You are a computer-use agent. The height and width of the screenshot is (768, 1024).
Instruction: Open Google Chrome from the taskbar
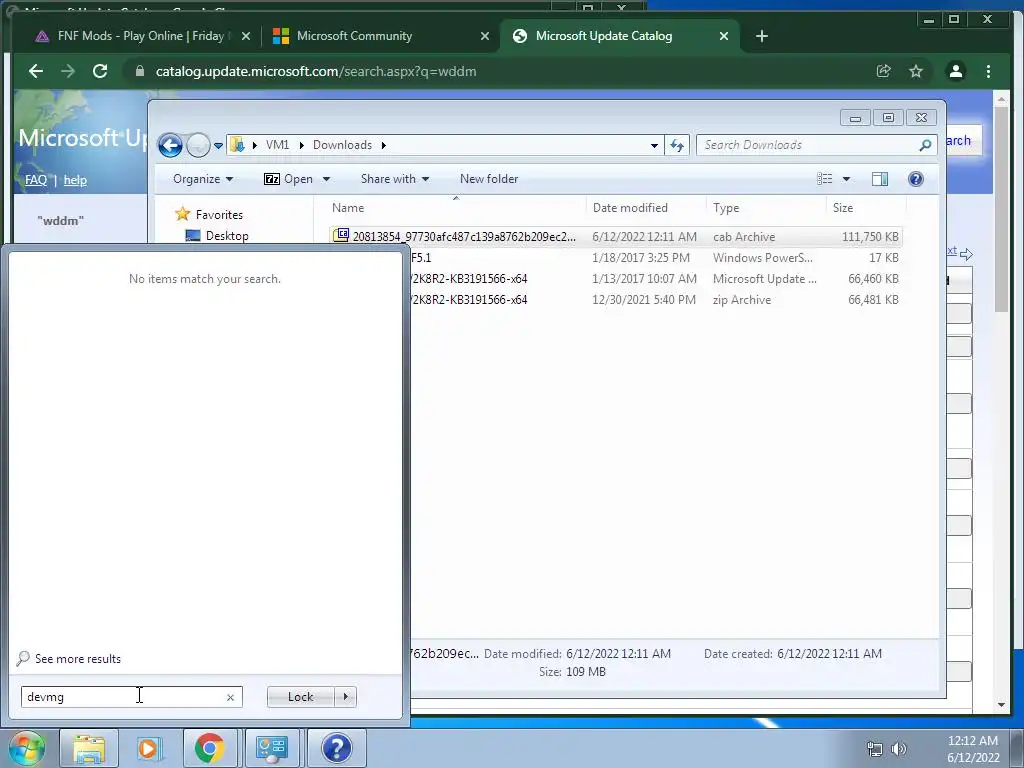(210, 748)
